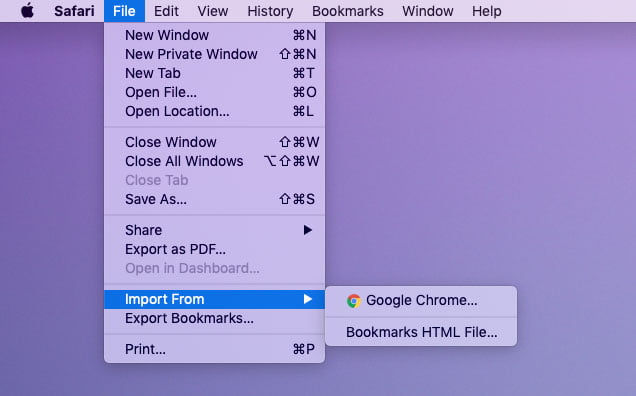
Task: Choose Close All Windows
Action: pyautogui.click(x=215, y=161)
